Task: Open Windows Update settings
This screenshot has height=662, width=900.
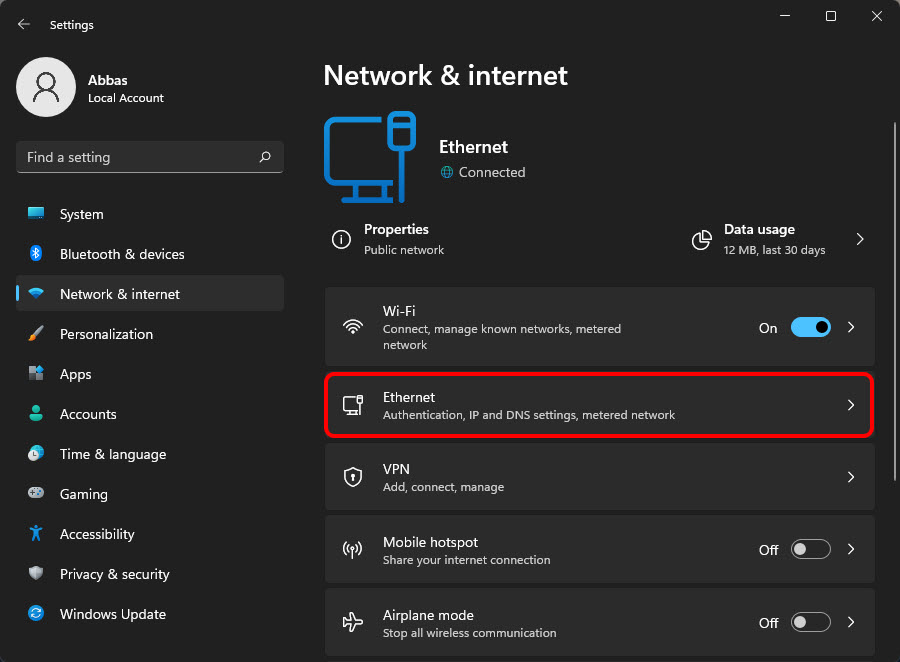Action: pyautogui.click(x=112, y=614)
